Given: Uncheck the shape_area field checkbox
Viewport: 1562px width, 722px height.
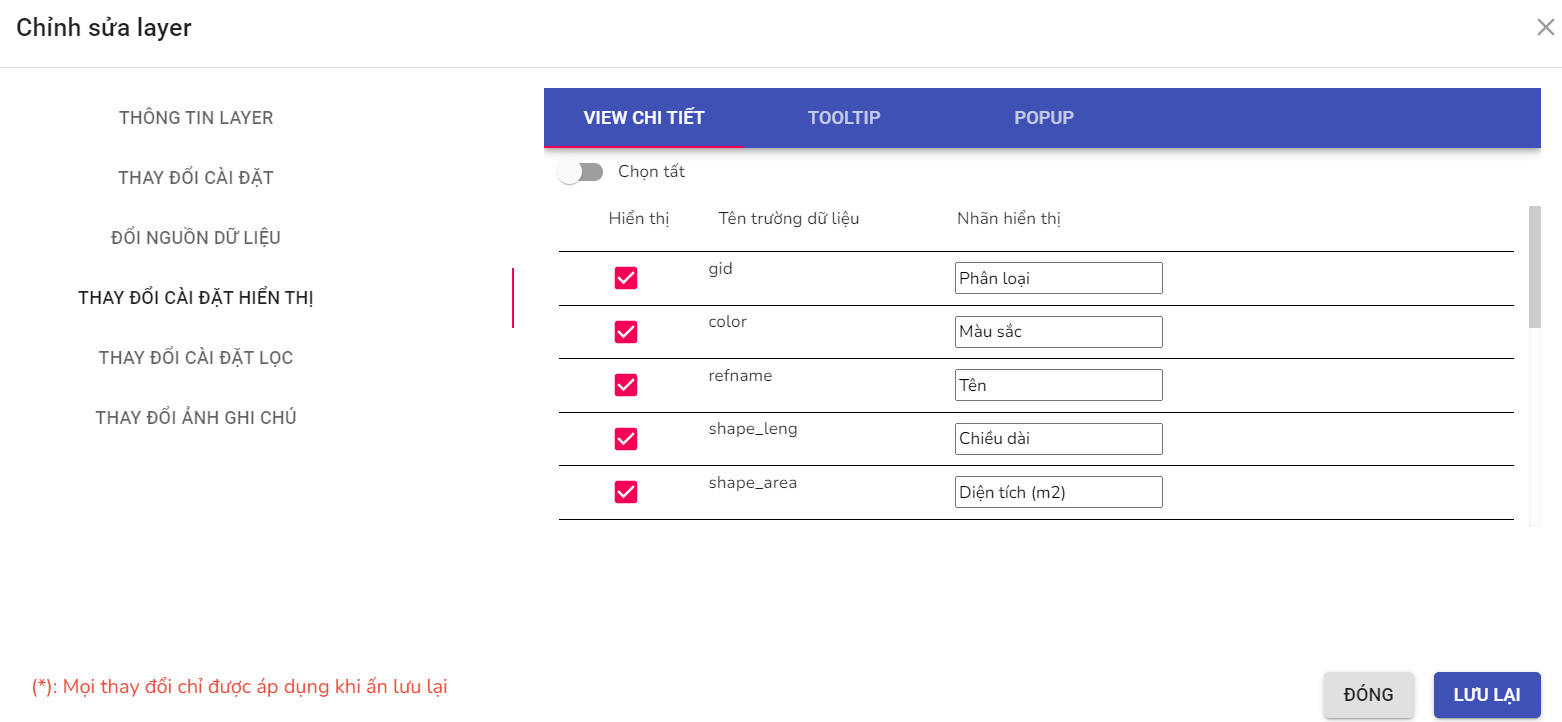Looking at the screenshot, I should (625, 491).
